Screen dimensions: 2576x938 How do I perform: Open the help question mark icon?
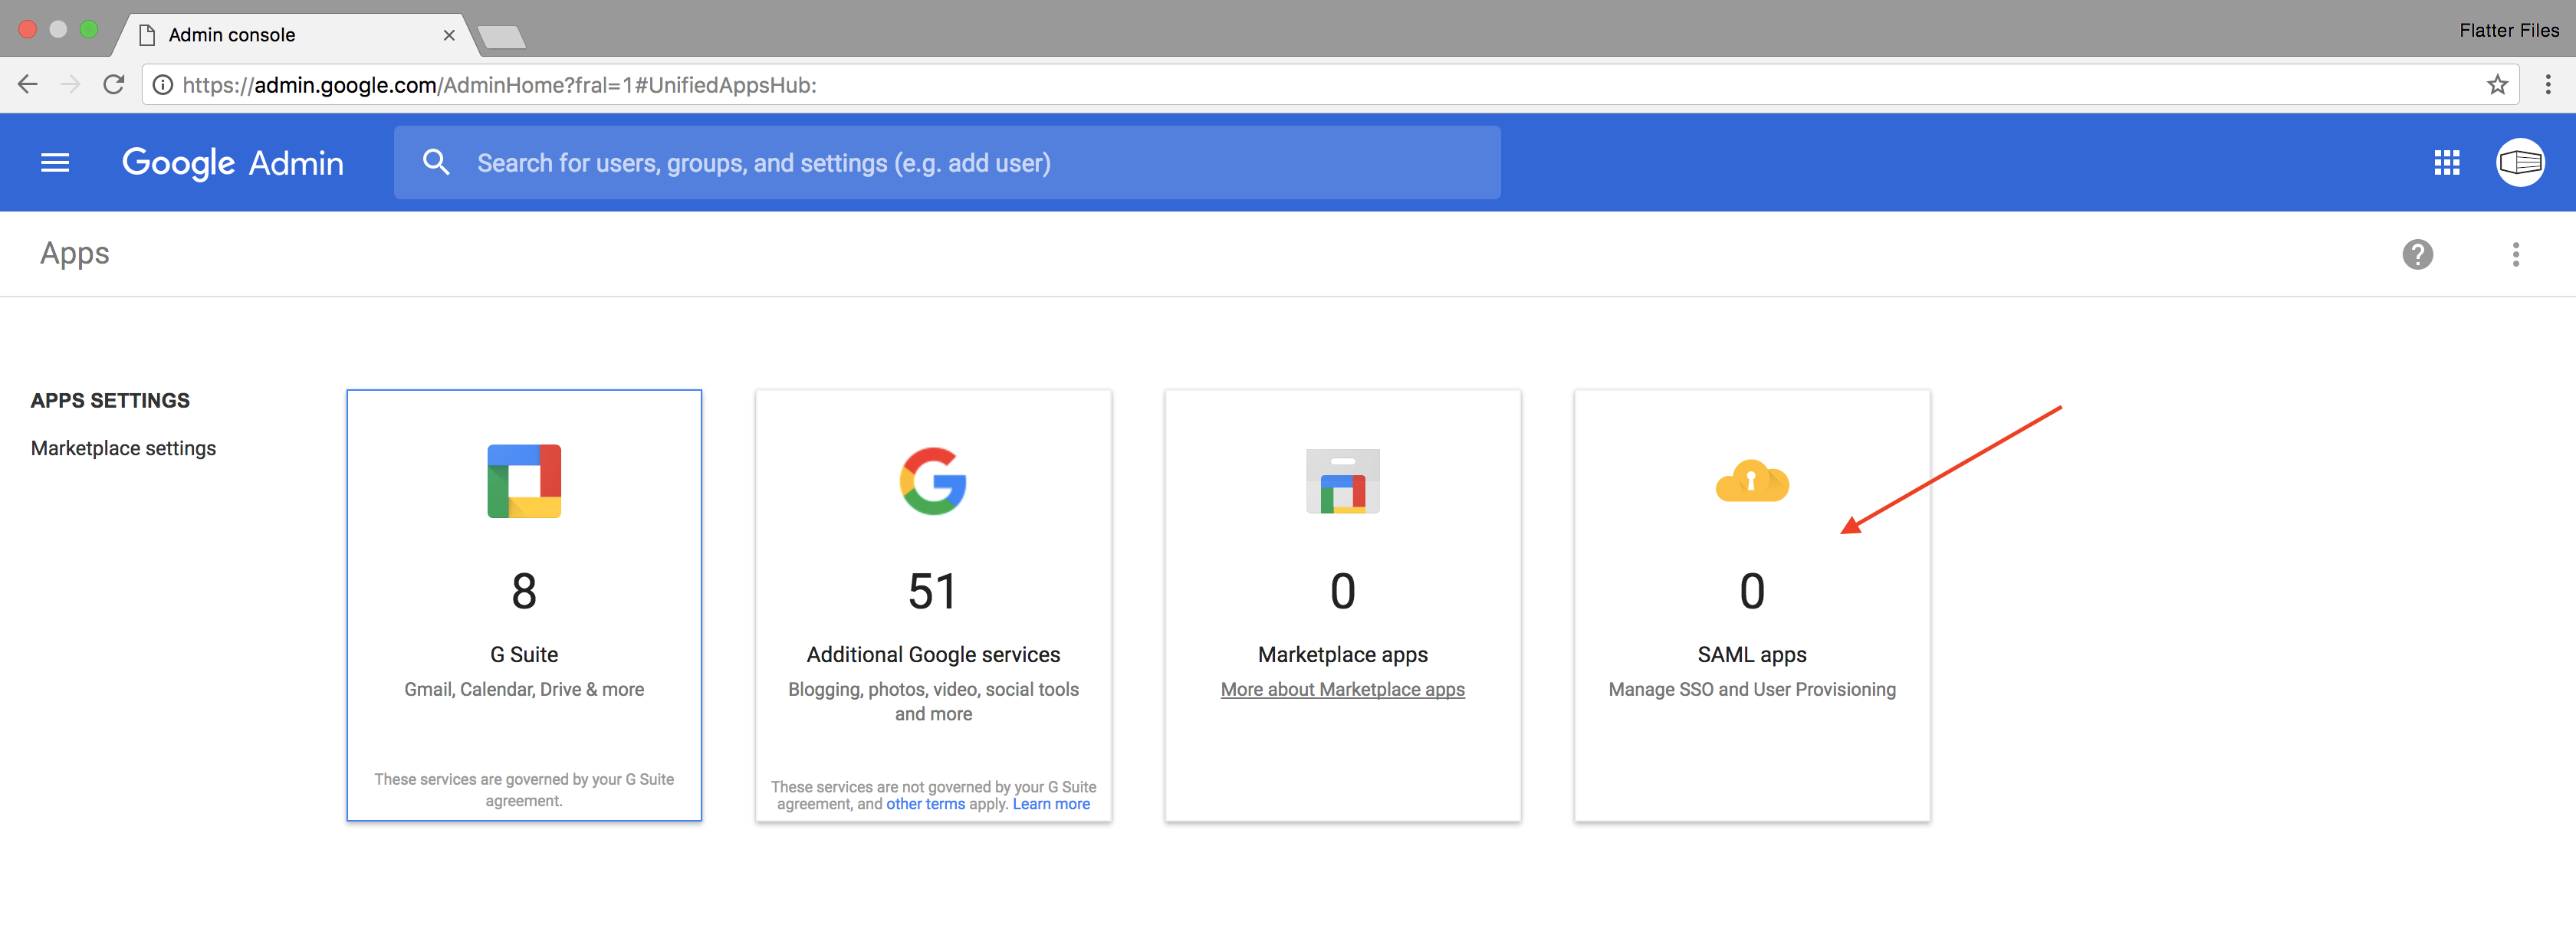2417,254
